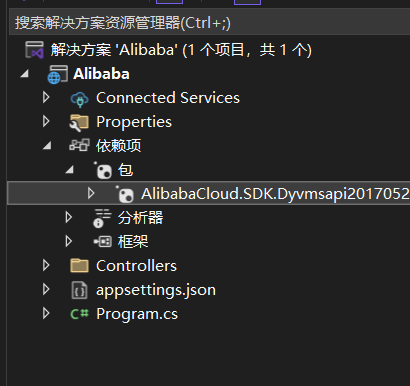Select the 解决方案 'Alibaba' solution node
The height and width of the screenshot is (386, 410).
coord(181,50)
